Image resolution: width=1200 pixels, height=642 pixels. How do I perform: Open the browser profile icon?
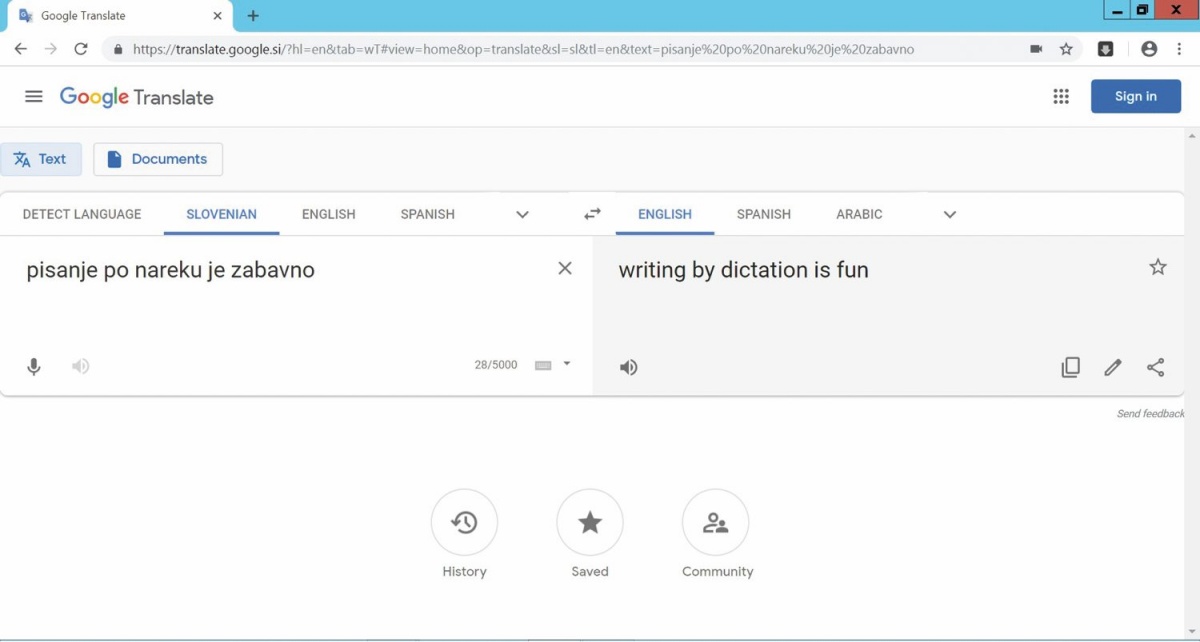[x=1149, y=49]
